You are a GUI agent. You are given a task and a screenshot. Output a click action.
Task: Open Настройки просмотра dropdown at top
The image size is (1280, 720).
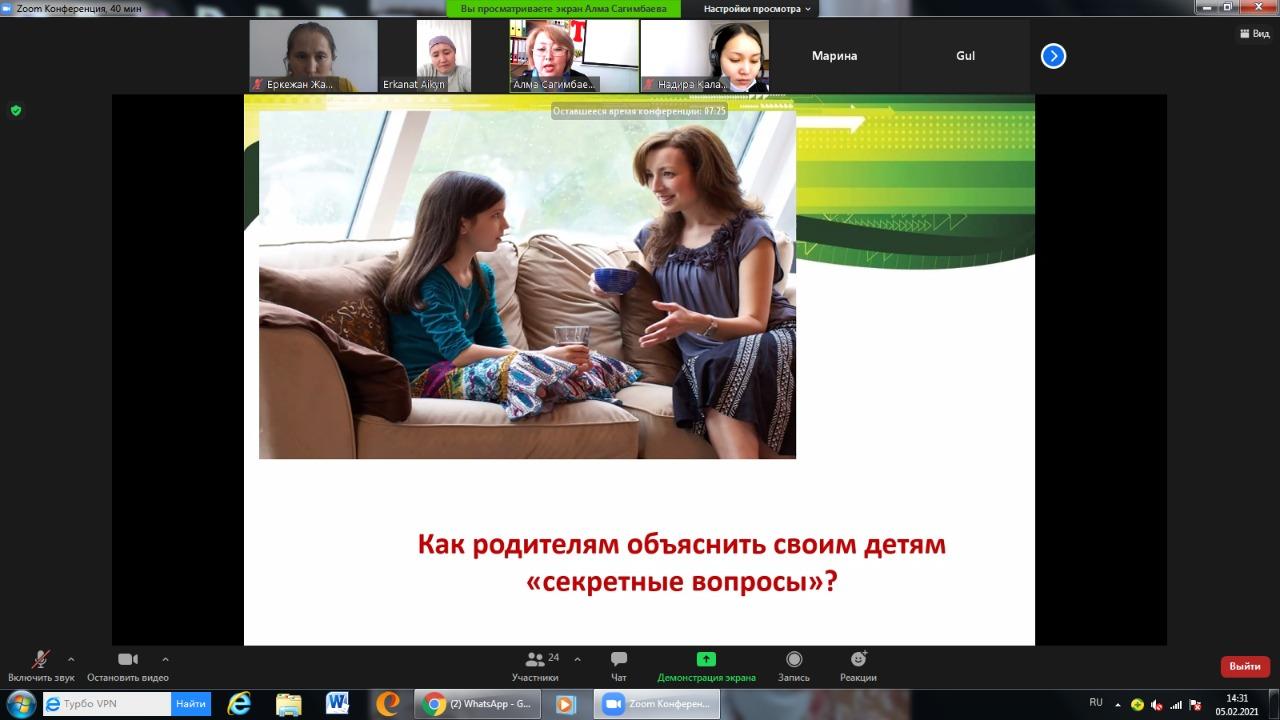click(759, 9)
